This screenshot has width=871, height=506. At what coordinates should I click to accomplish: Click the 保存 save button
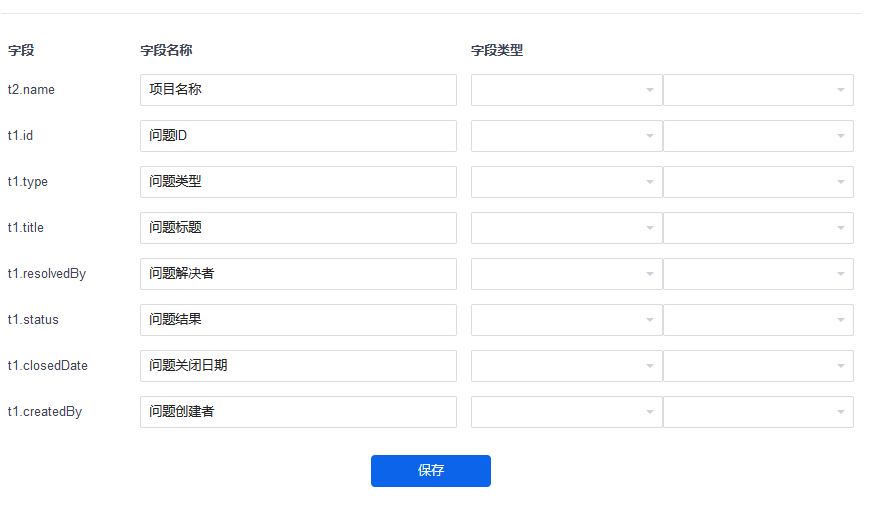pos(430,471)
